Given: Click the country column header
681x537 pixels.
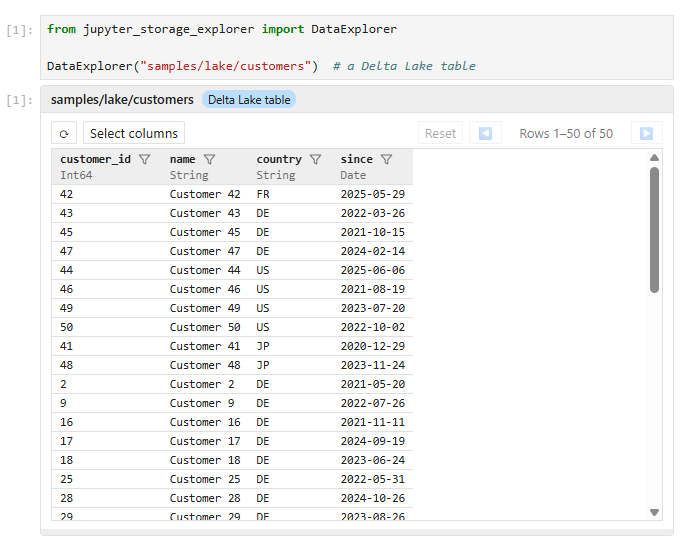Looking at the screenshot, I should point(279,159).
